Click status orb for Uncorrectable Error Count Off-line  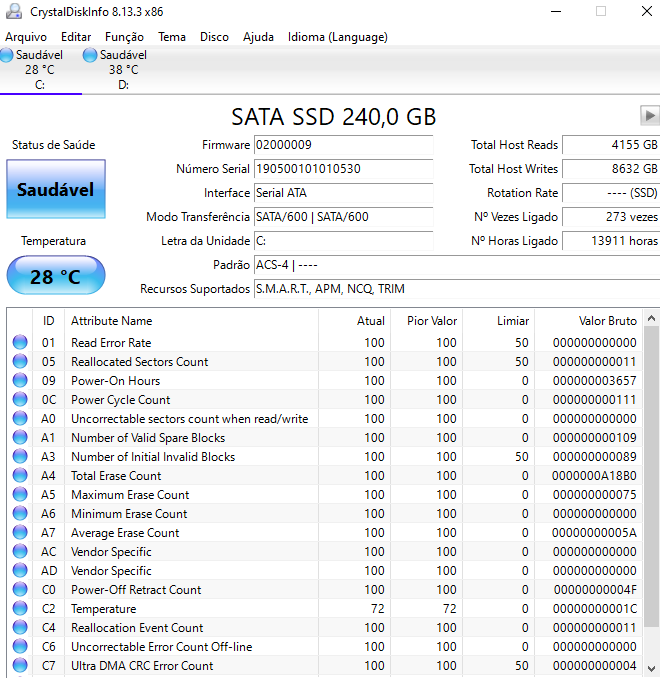click(20, 646)
